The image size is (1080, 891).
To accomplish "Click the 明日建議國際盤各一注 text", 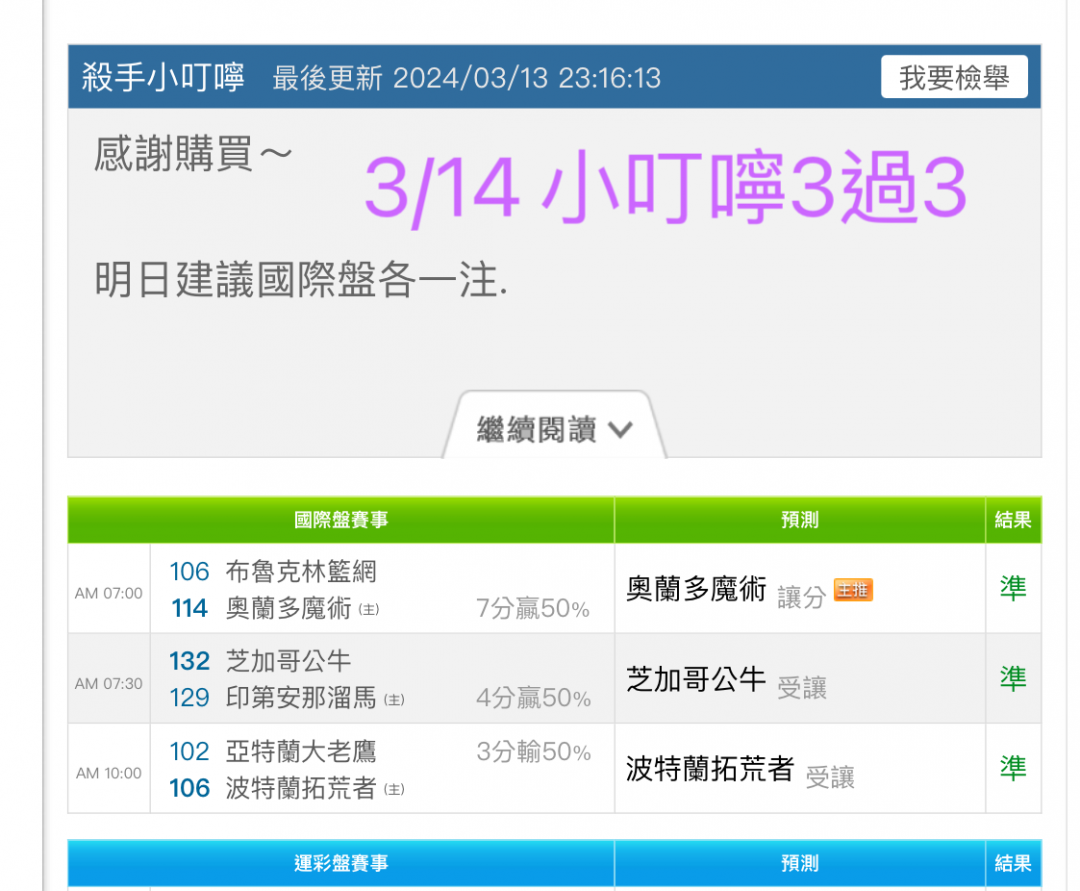I will 301,280.
